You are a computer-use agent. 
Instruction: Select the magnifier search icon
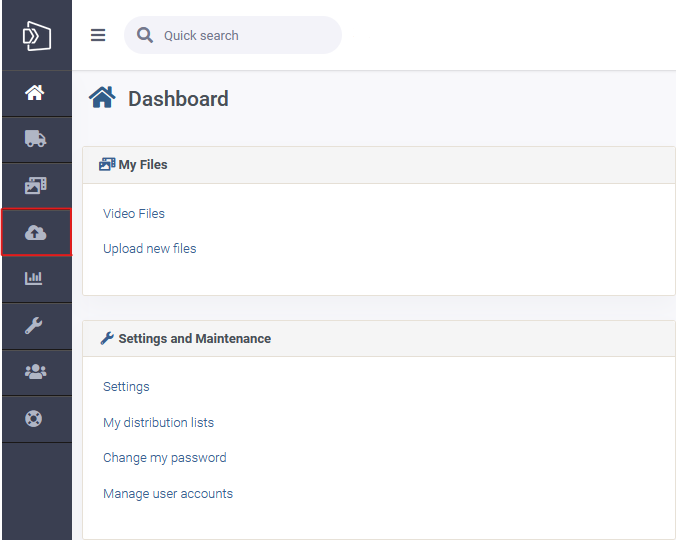[145, 35]
